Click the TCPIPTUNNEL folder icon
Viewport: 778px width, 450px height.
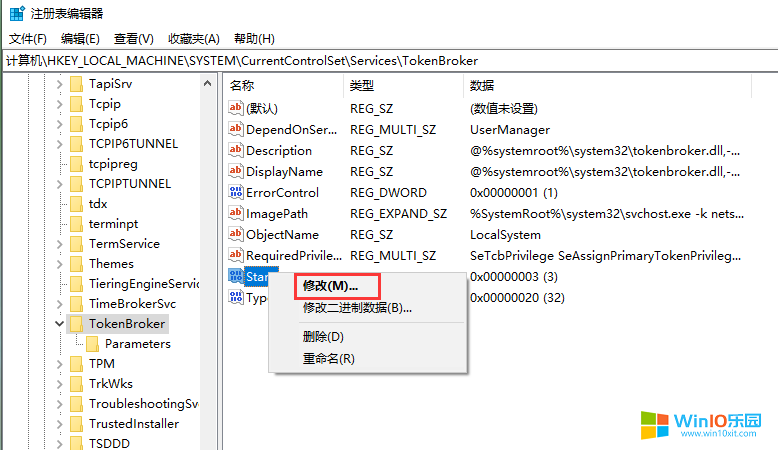[x=76, y=184]
